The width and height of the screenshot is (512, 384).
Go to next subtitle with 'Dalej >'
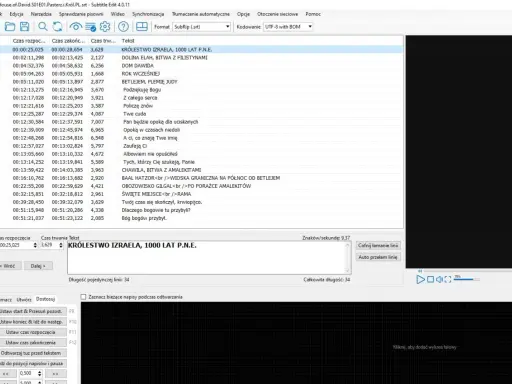click(38, 266)
